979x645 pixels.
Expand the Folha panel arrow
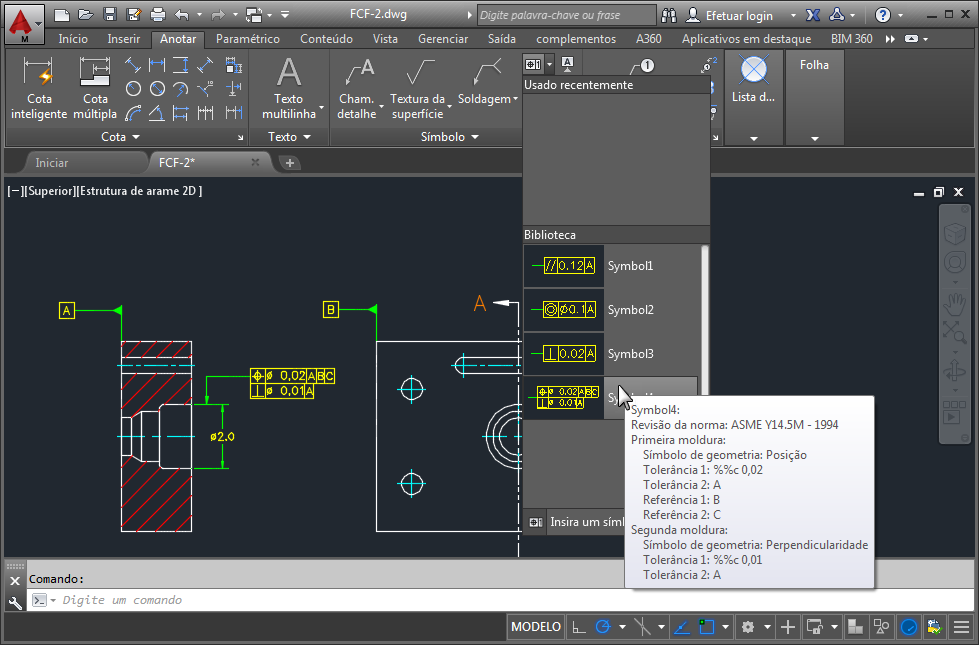coord(815,139)
